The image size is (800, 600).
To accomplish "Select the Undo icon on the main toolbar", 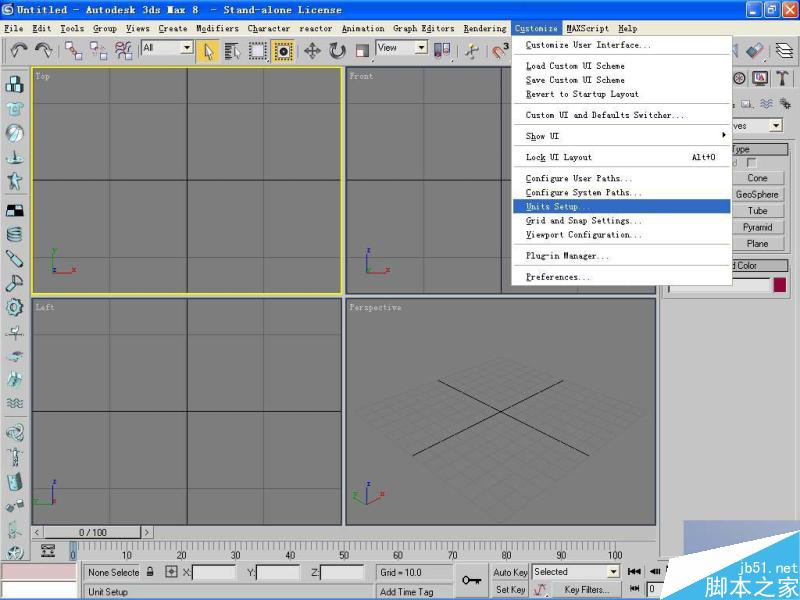I will [x=18, y=50].
